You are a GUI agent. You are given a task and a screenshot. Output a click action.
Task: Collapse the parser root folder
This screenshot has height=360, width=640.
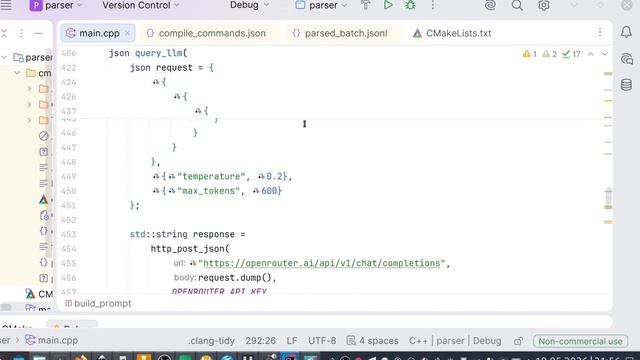(4, 58)
